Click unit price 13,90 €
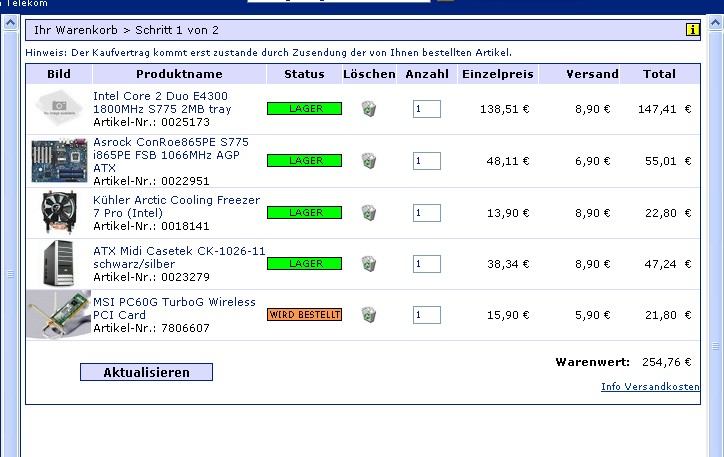This screenshot has height=457, width=724. [x=508, y=213]
